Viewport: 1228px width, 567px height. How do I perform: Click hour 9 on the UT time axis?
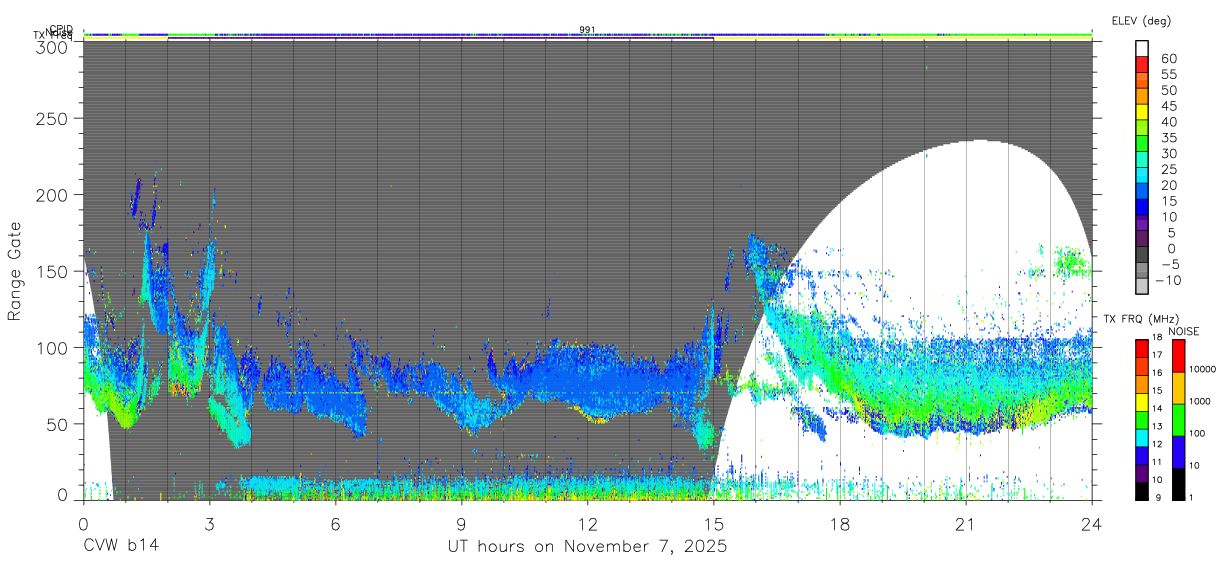(x=461, y=523)
